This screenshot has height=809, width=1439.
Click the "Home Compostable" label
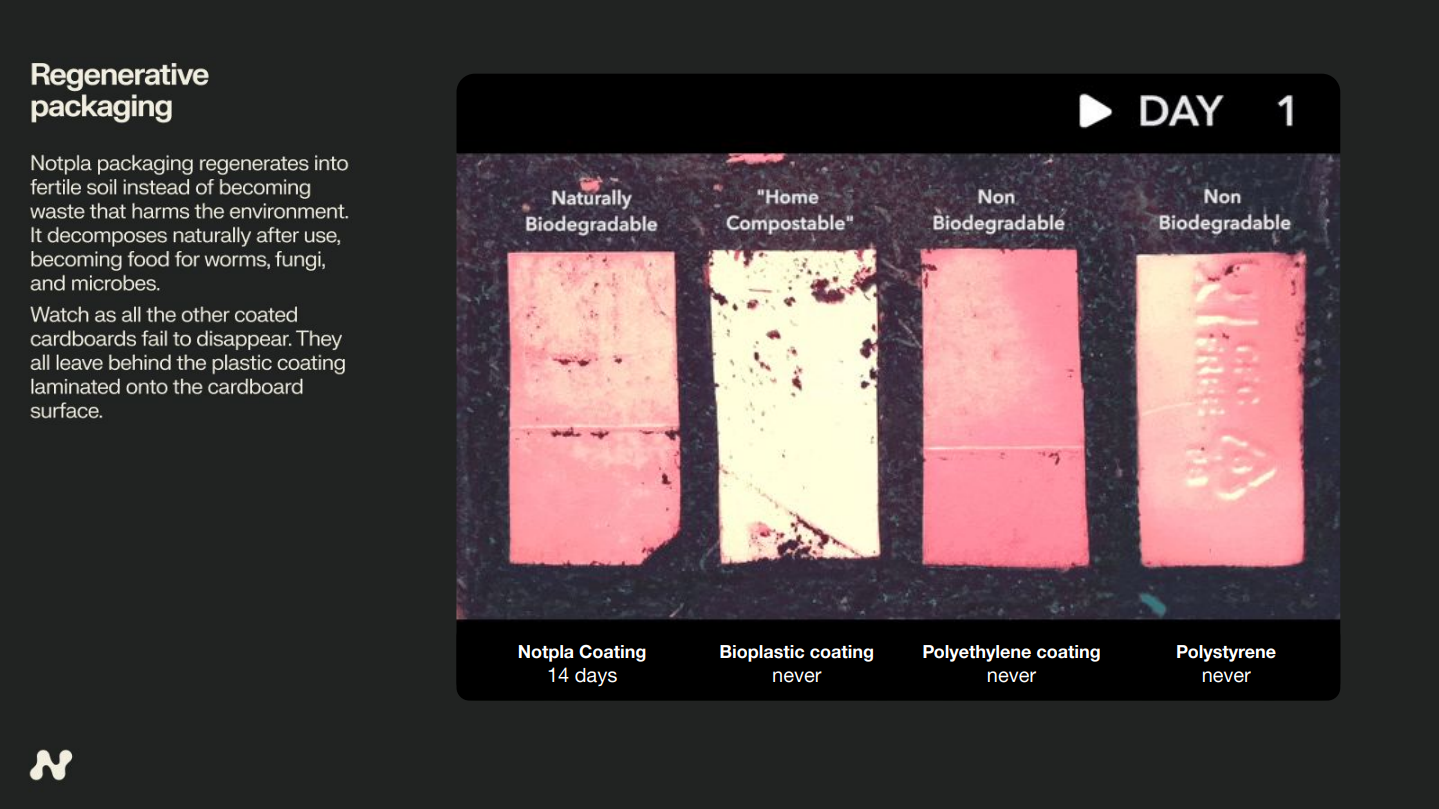[790, 210]
